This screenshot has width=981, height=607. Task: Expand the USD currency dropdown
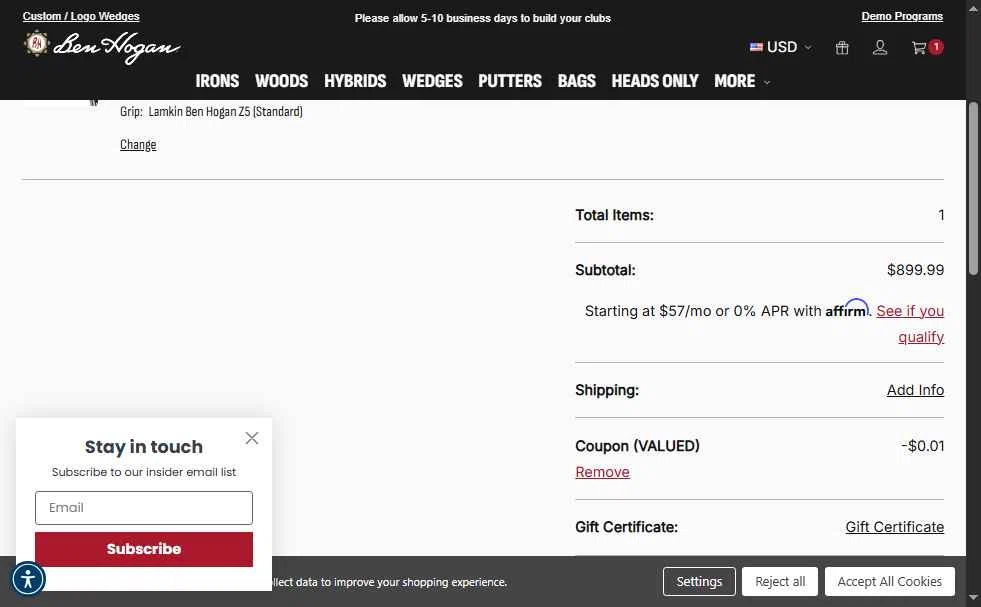pos(781,47)
